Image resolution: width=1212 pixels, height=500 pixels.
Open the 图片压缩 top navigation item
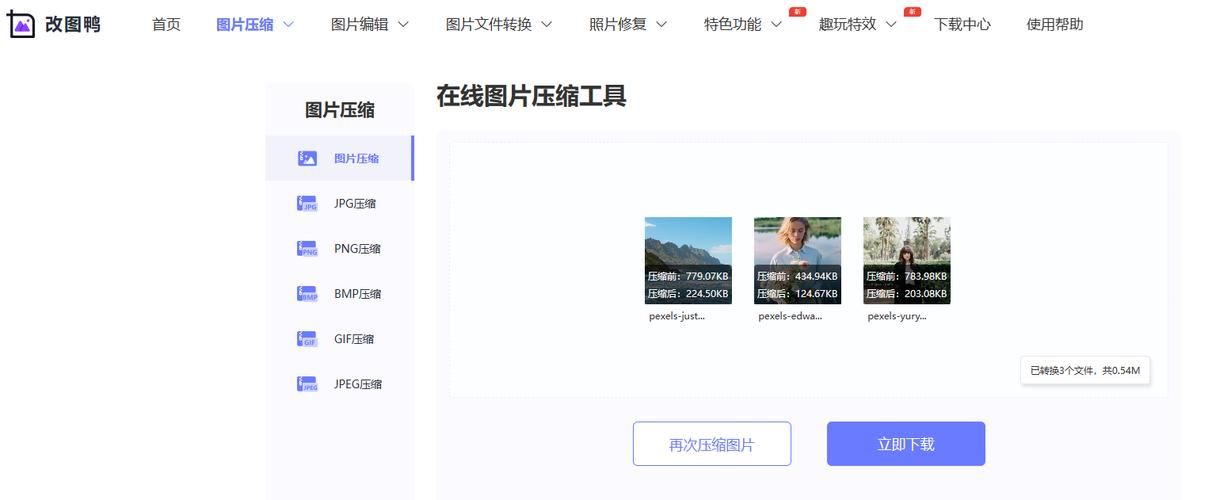point(245,24)
